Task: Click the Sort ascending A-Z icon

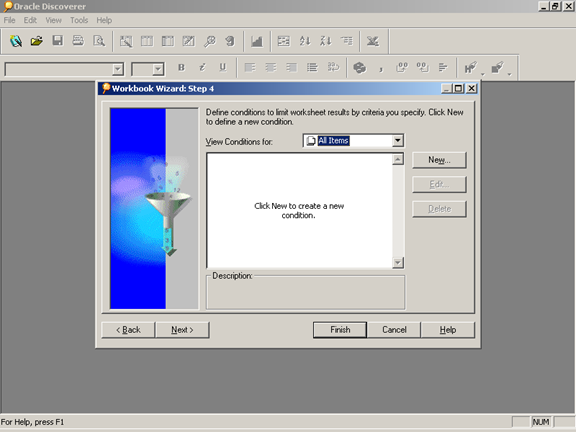Action: [305, 41]
